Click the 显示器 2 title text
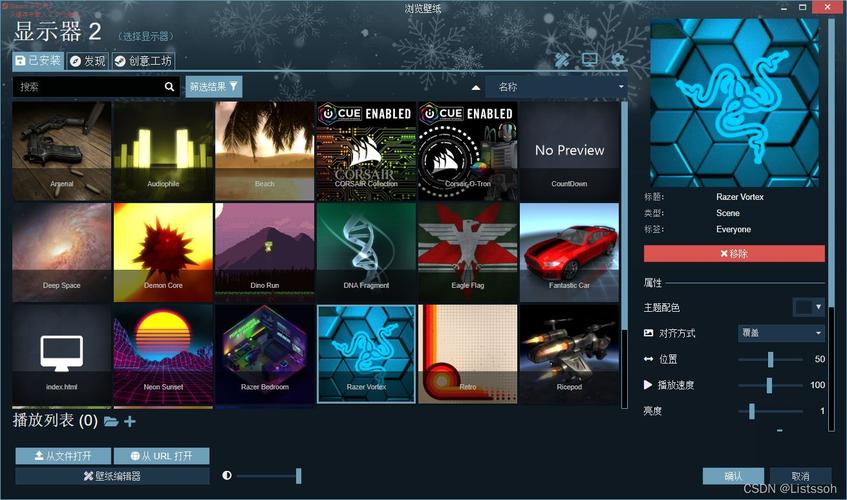This screenshot has height=500, width=847. pyautogui.click(x=57, y=32)
